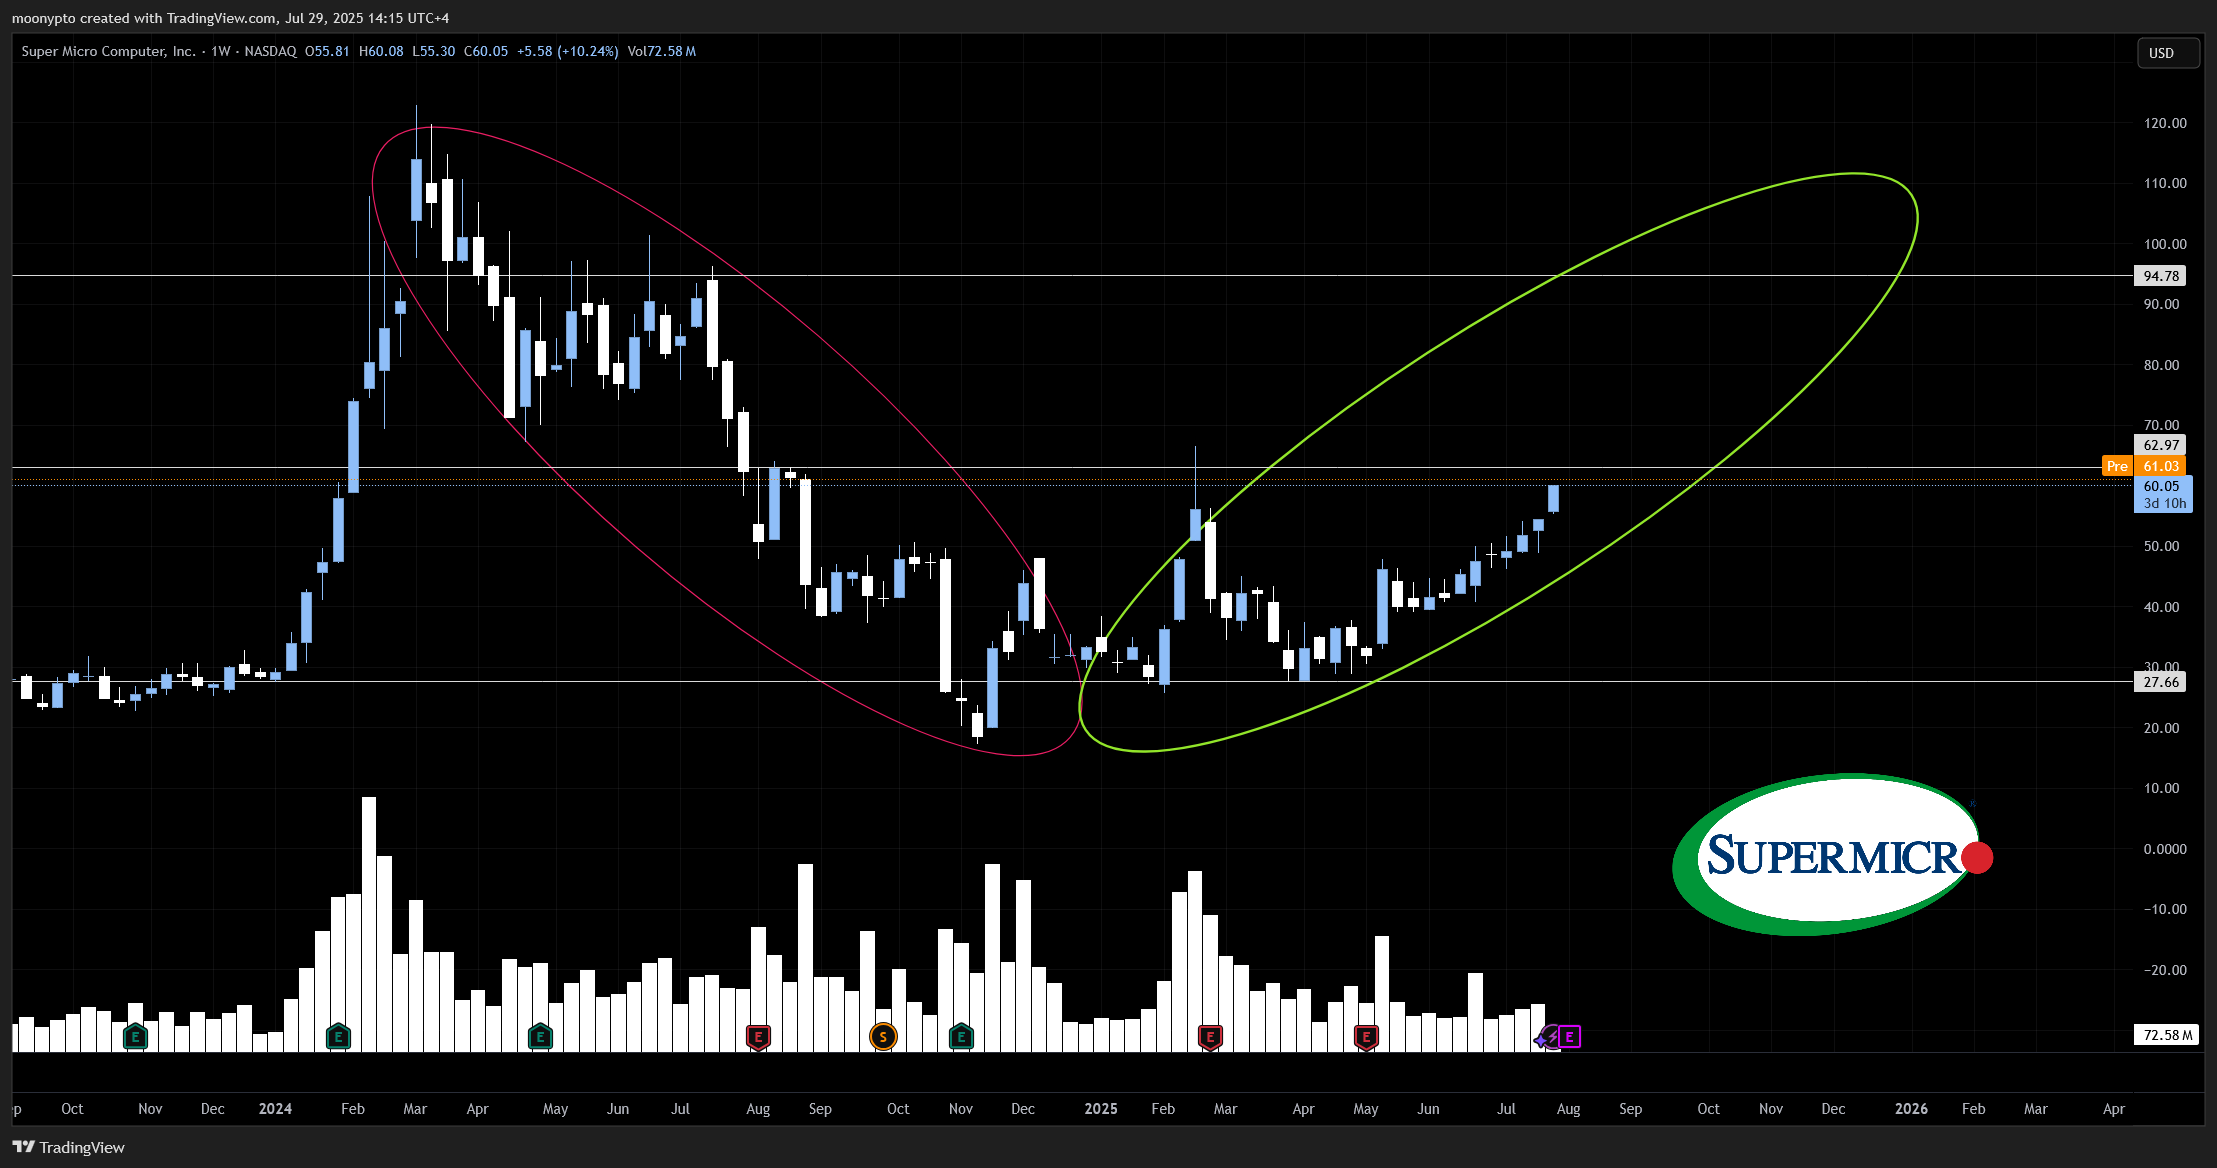The height and width of the screenshot is (1168, 2217).
Task: Click the purple upcoming earnings E marker
Action: 1570,1037
